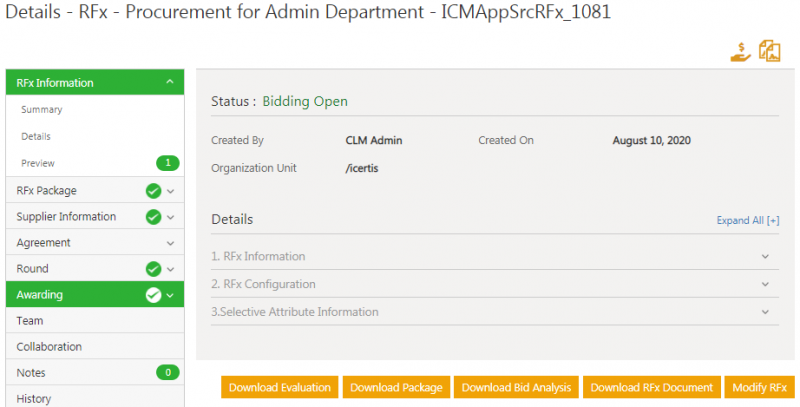
Task: Collapse the RFx Information sidebar section
Action: click(x=170, y=83)
